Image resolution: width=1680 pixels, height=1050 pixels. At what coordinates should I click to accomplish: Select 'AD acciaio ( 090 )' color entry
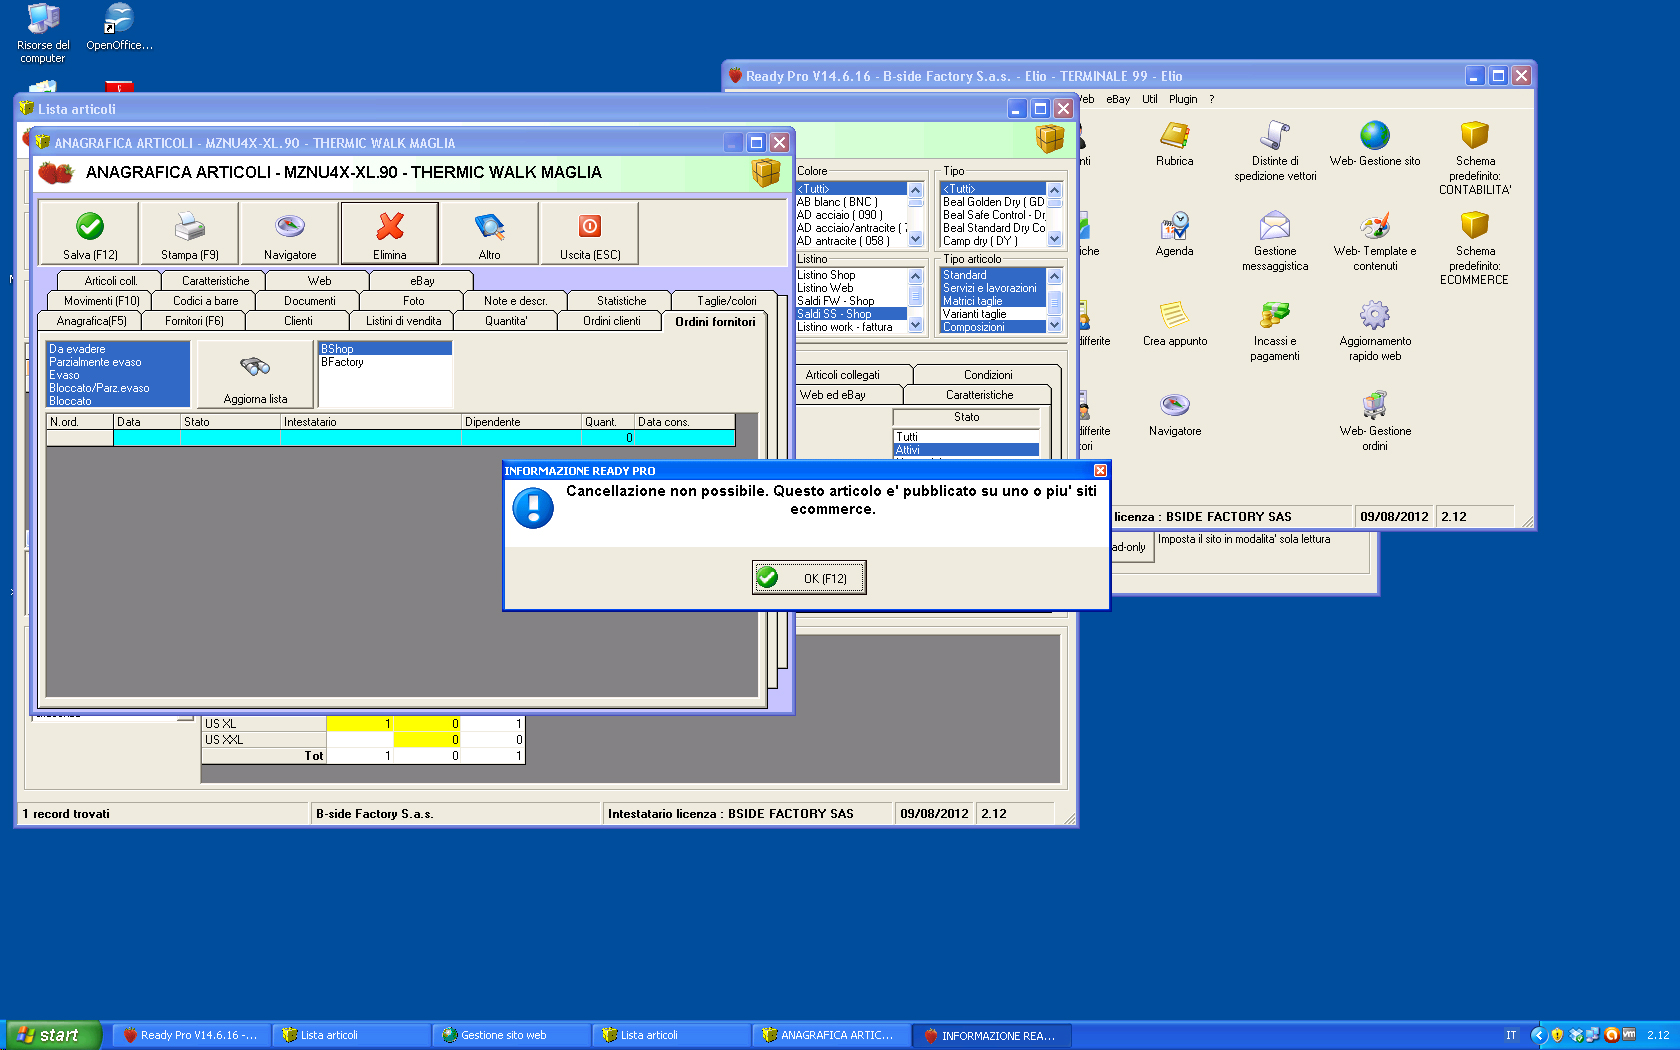(851, 215)
